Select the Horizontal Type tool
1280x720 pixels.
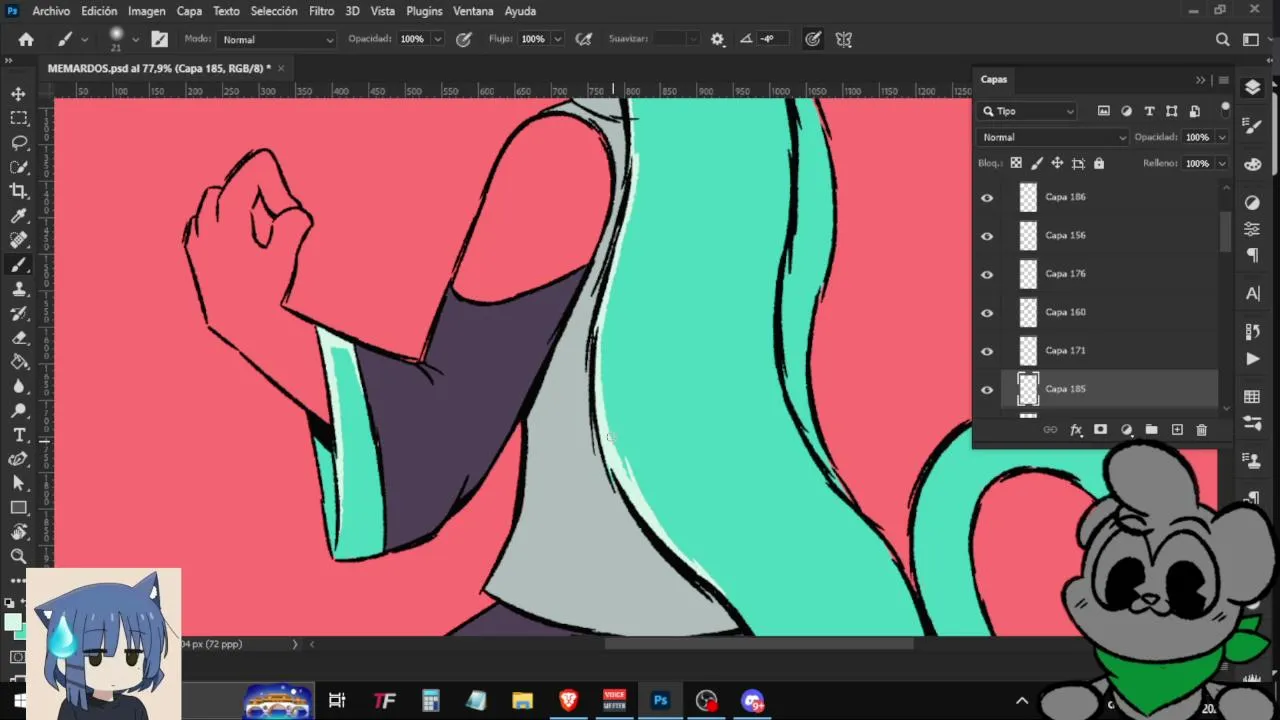point(18,435)
